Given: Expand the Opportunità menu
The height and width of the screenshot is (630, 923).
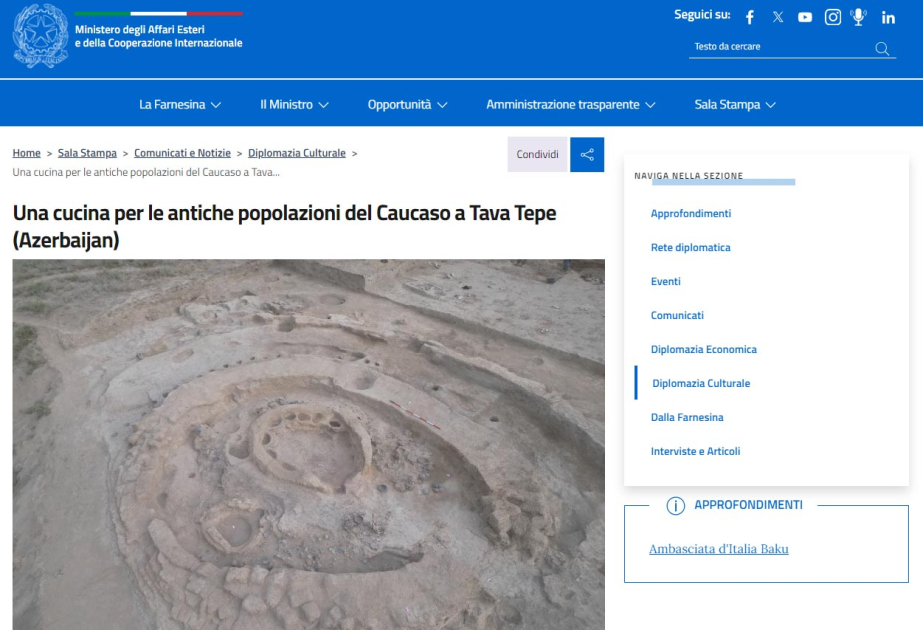Looking at the screenshot, I should [x=407, y=104].
